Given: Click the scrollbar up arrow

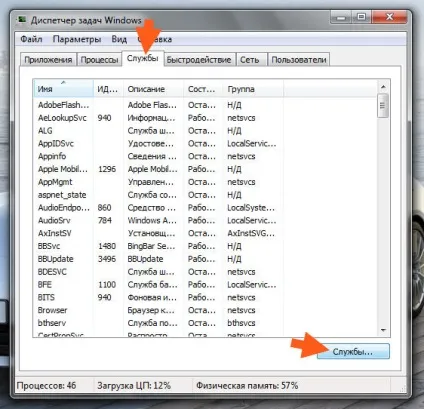Looking at the screenshot, I should click(x=383, y=87).
